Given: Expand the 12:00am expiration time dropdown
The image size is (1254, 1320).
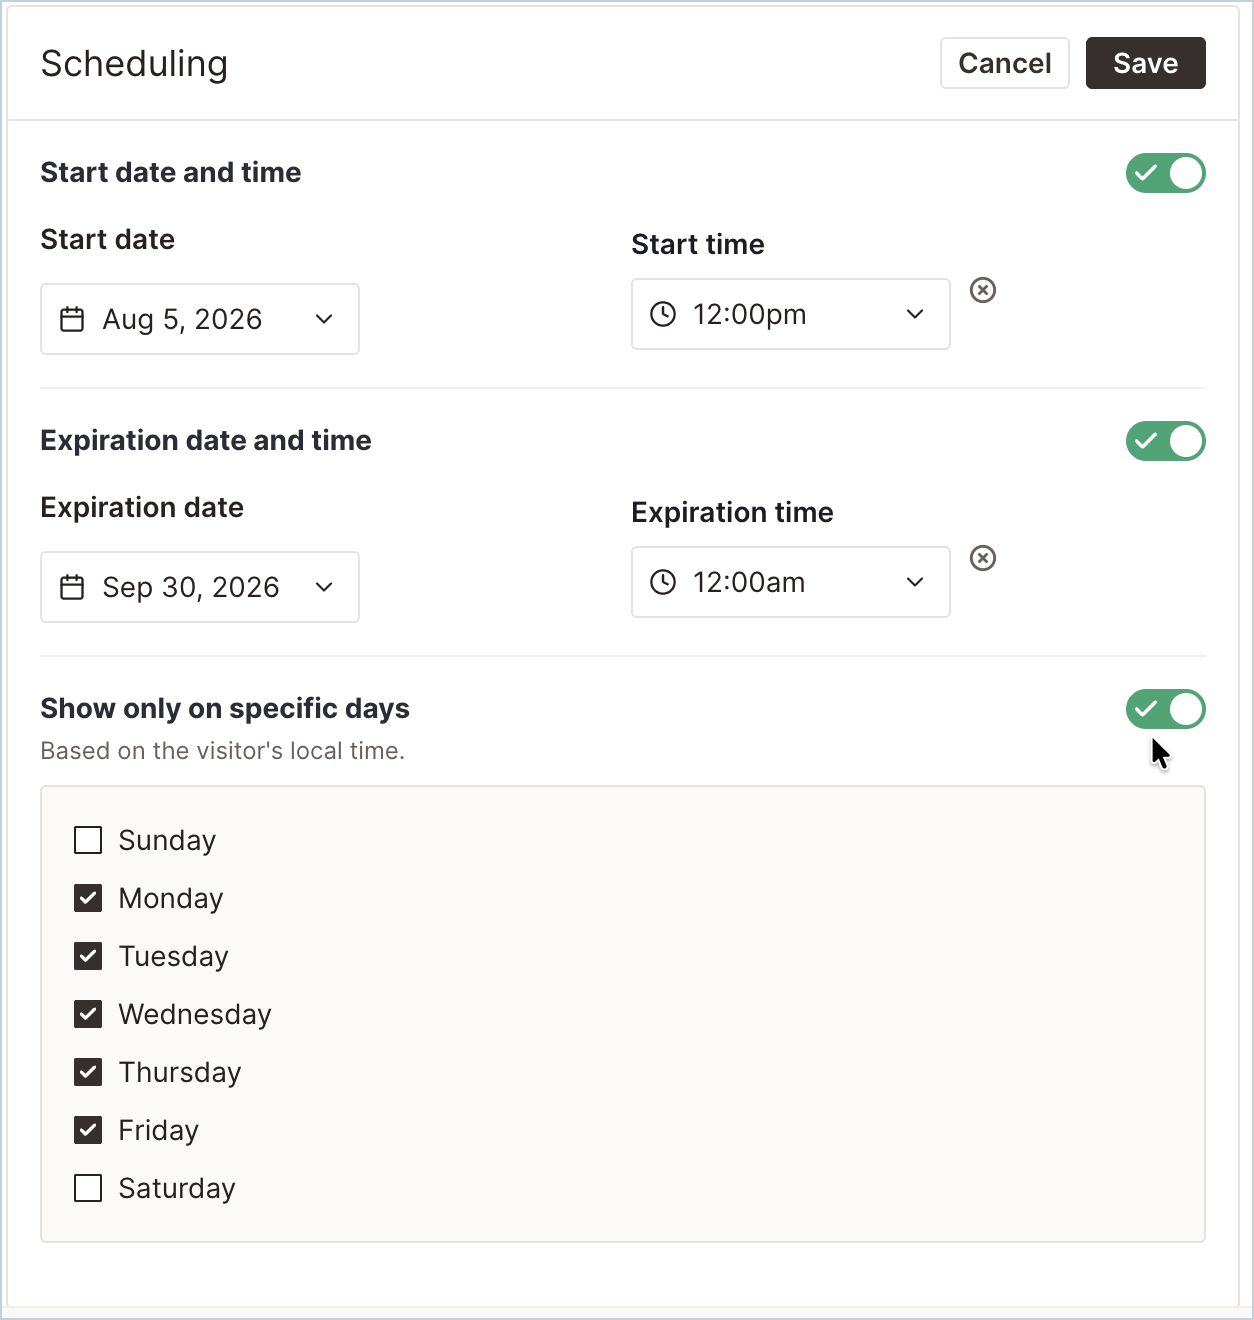Looking at the screenshot, I should [791, 582].
